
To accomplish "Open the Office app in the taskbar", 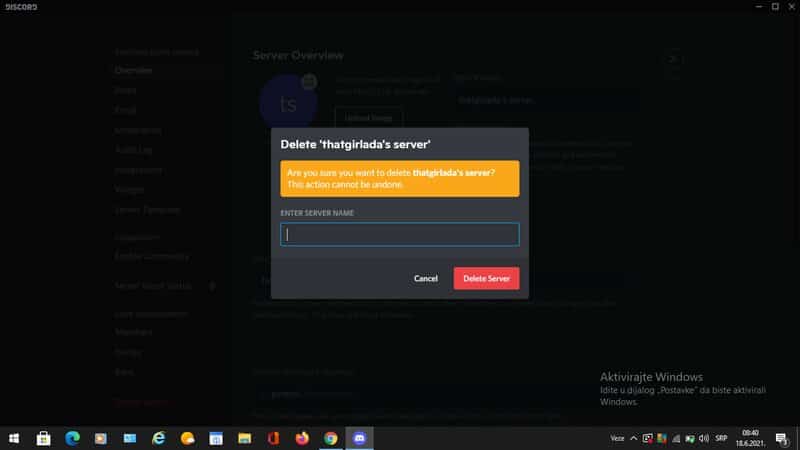I will (x=272, y=438).
